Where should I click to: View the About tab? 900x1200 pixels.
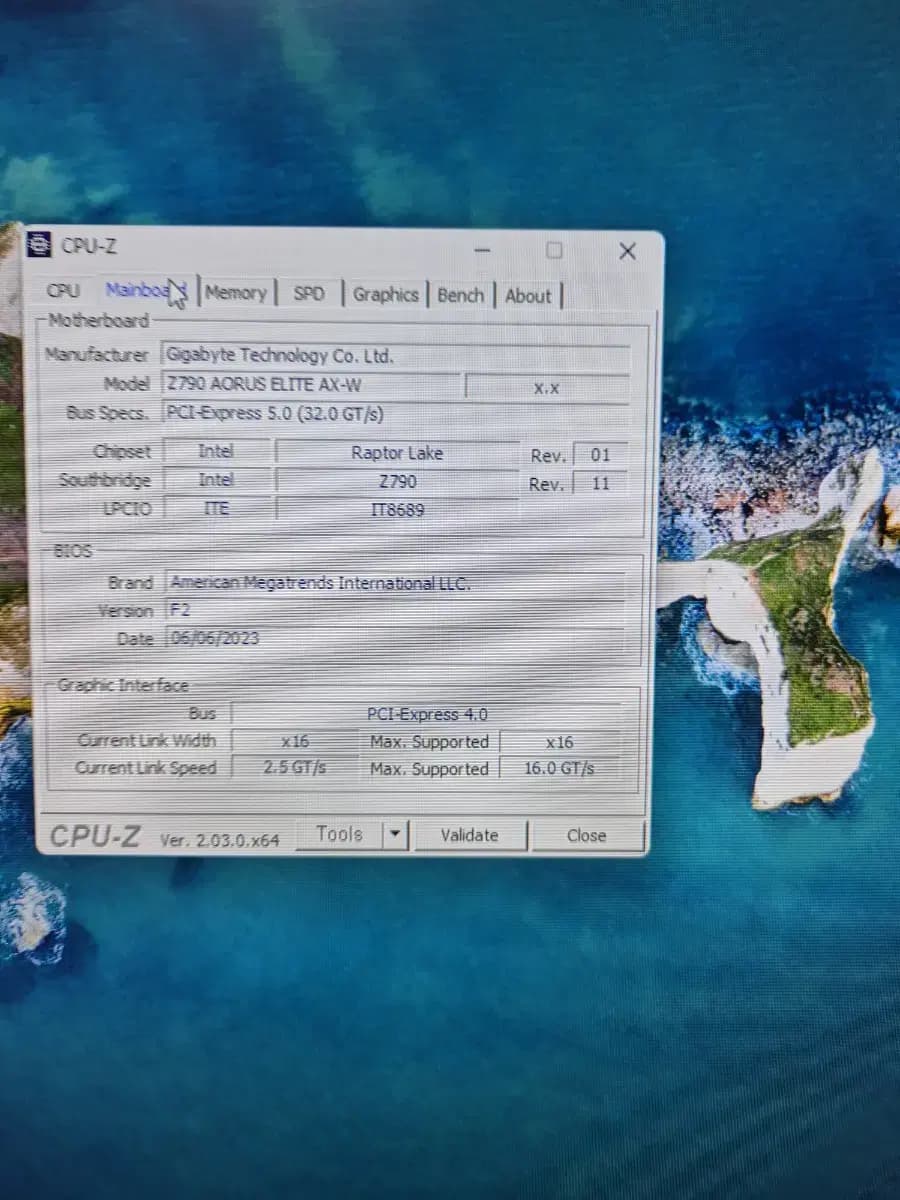tap(528, 296)
